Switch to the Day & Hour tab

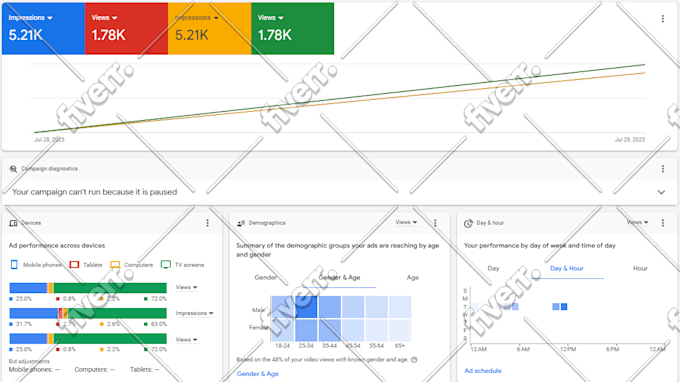(x=567, y=268)
